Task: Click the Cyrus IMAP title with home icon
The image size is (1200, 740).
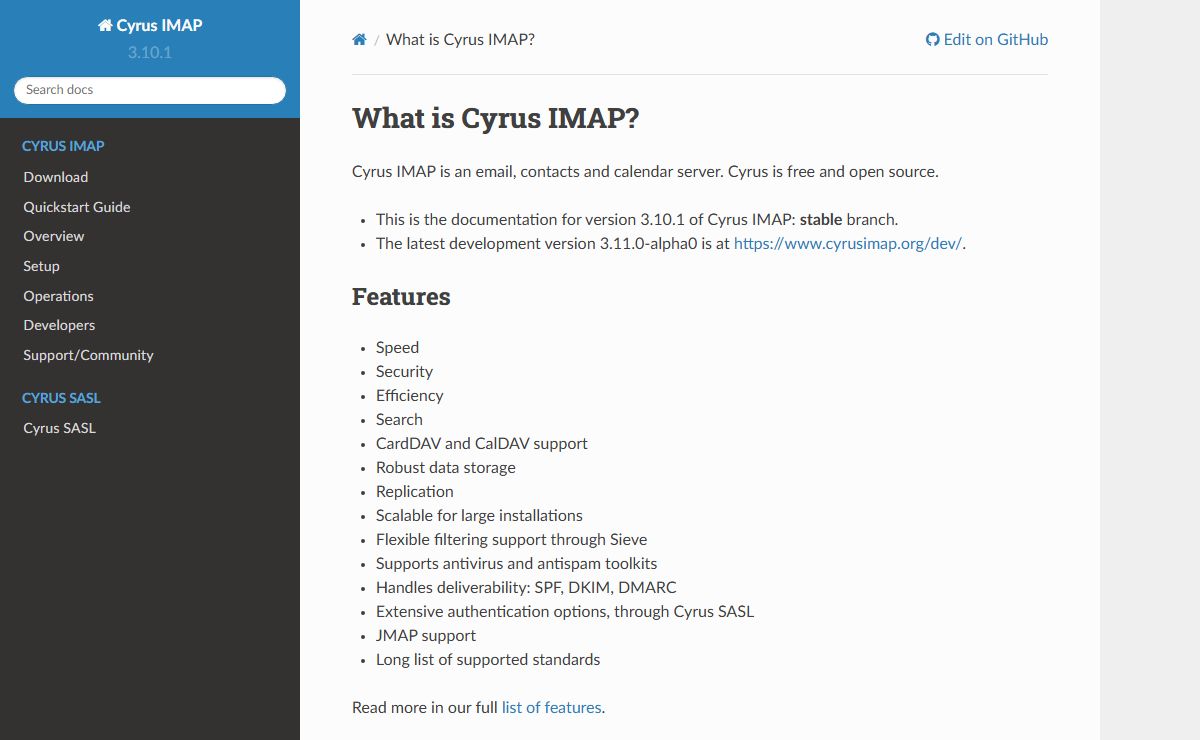Action: [x=150, y=25]
